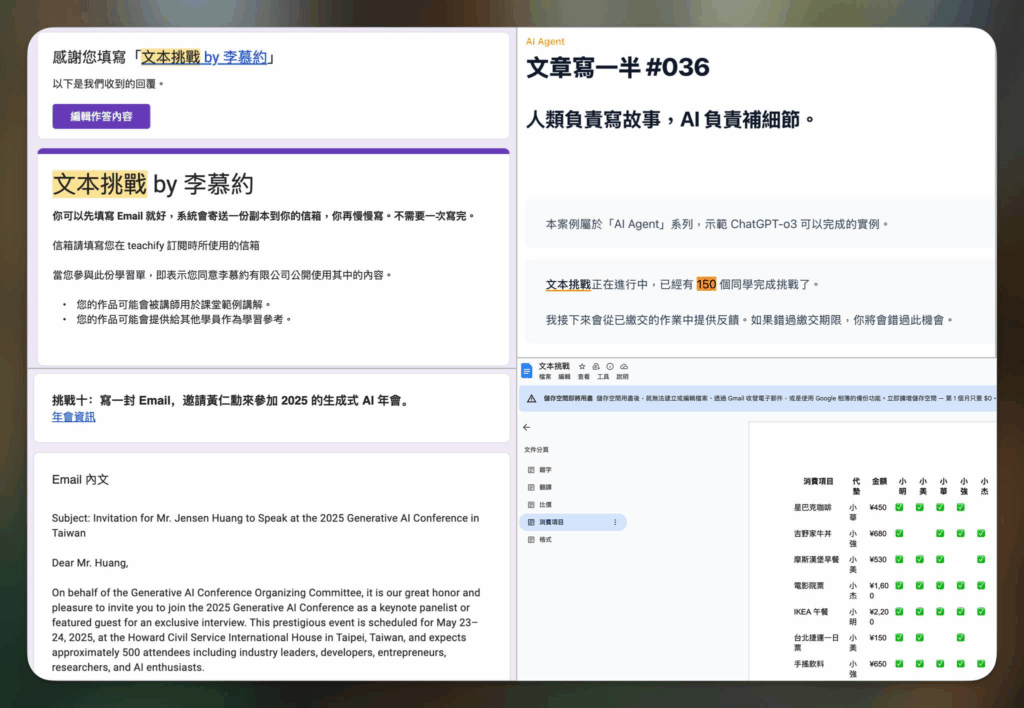Viewport: 1024px width, 708px height.
Task: Check the cloud save status icon
Action: point(624,367)
